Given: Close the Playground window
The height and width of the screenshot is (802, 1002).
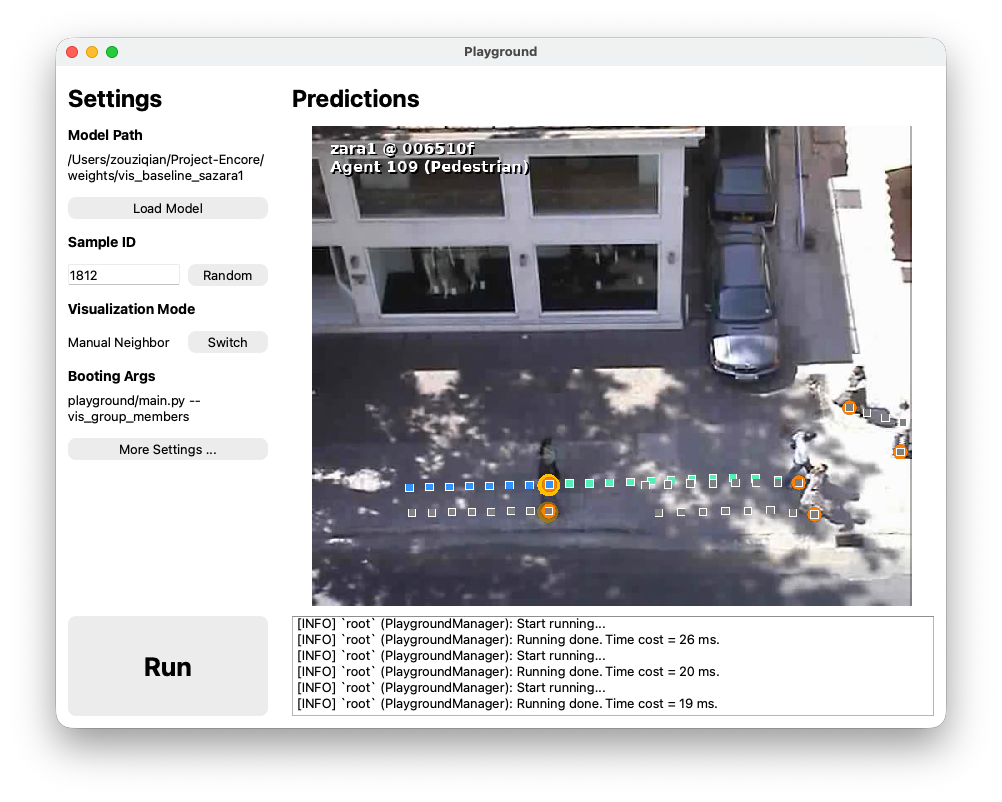Looking at the screenshot, I should 72,52.
